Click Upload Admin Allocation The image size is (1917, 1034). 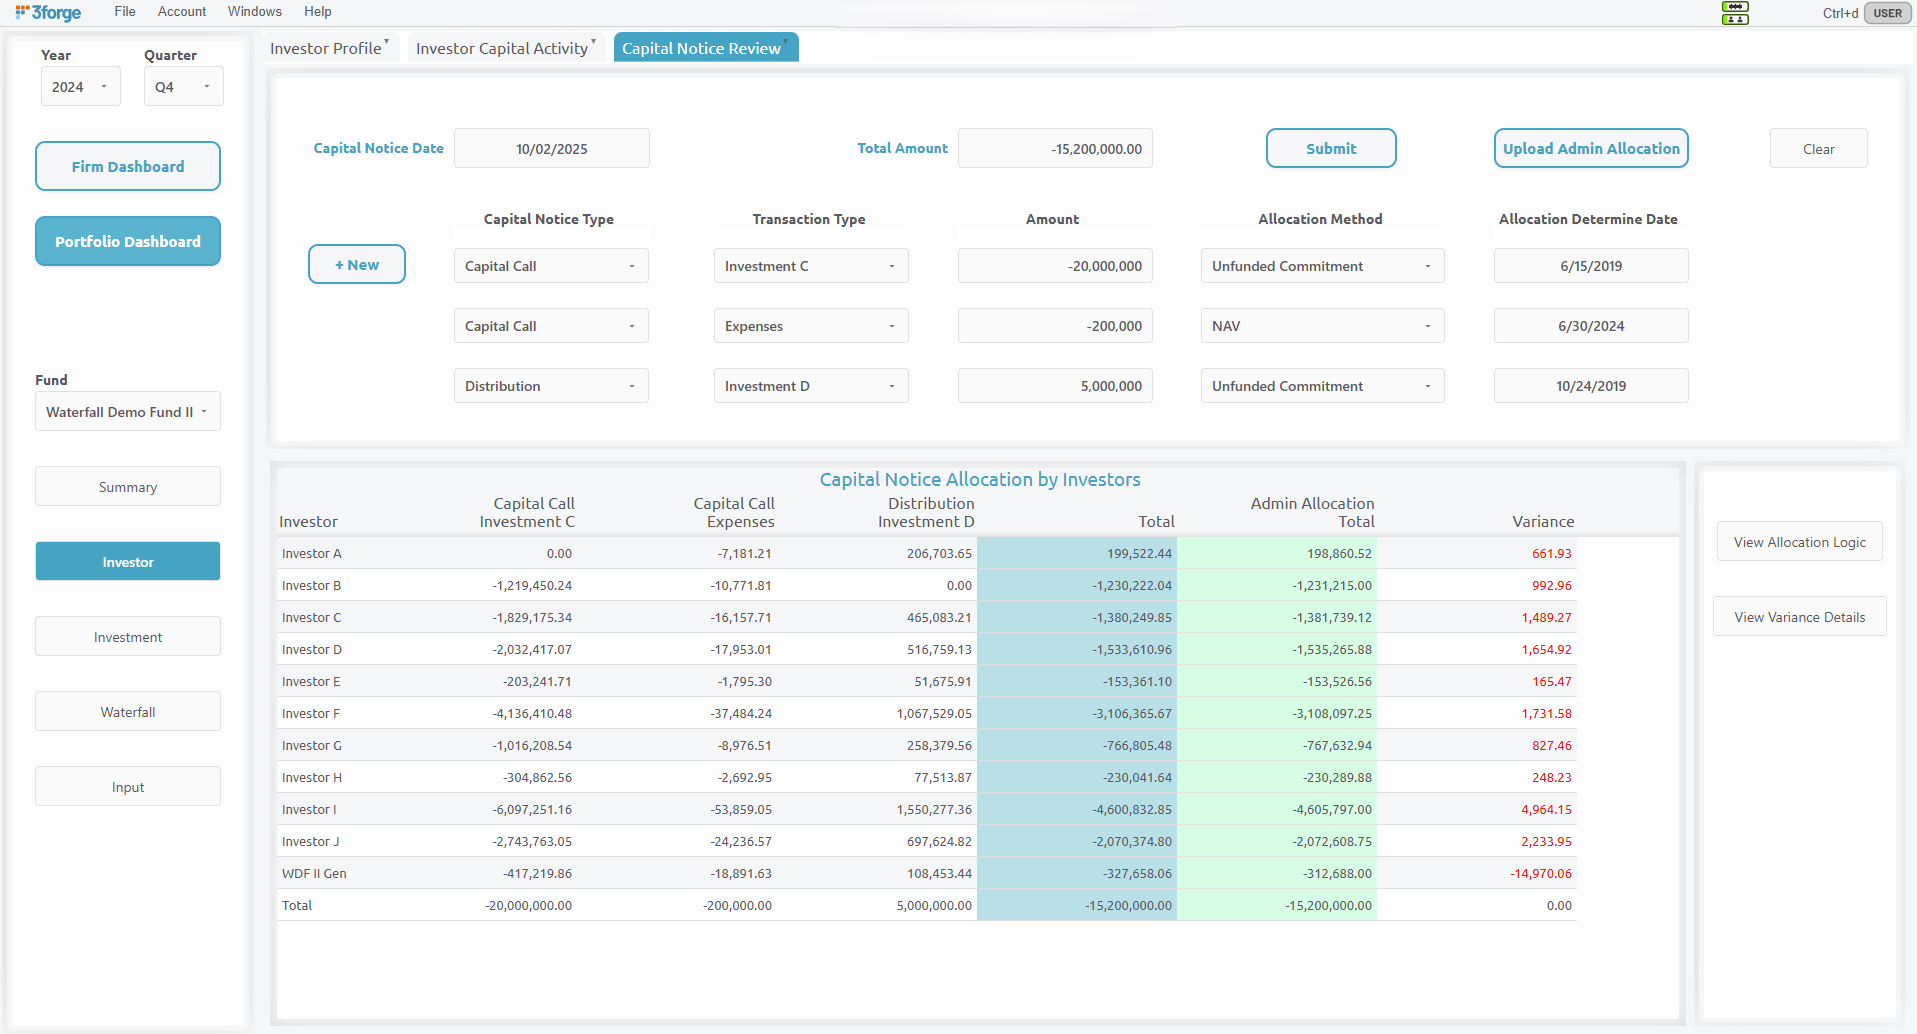1590,148
